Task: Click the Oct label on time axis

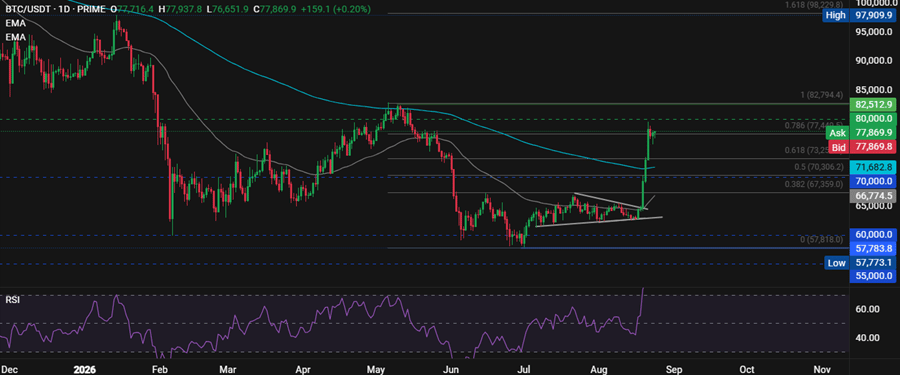Action: click(x=747, y=369)
